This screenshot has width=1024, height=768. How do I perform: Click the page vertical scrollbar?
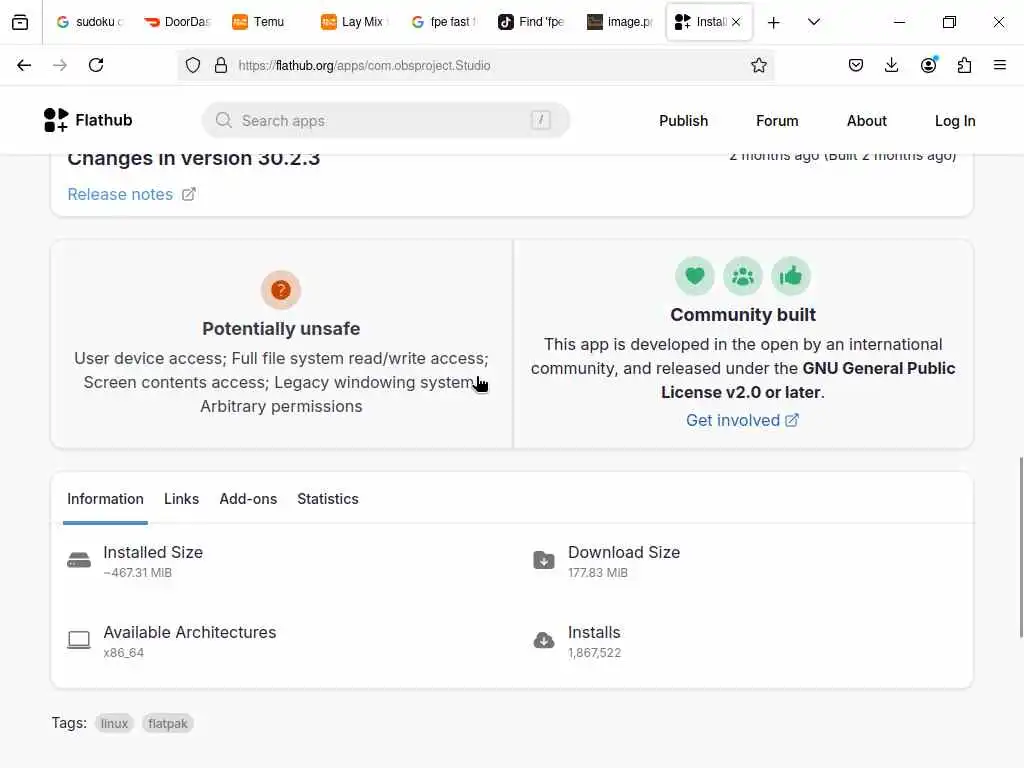click(1021, 547)
